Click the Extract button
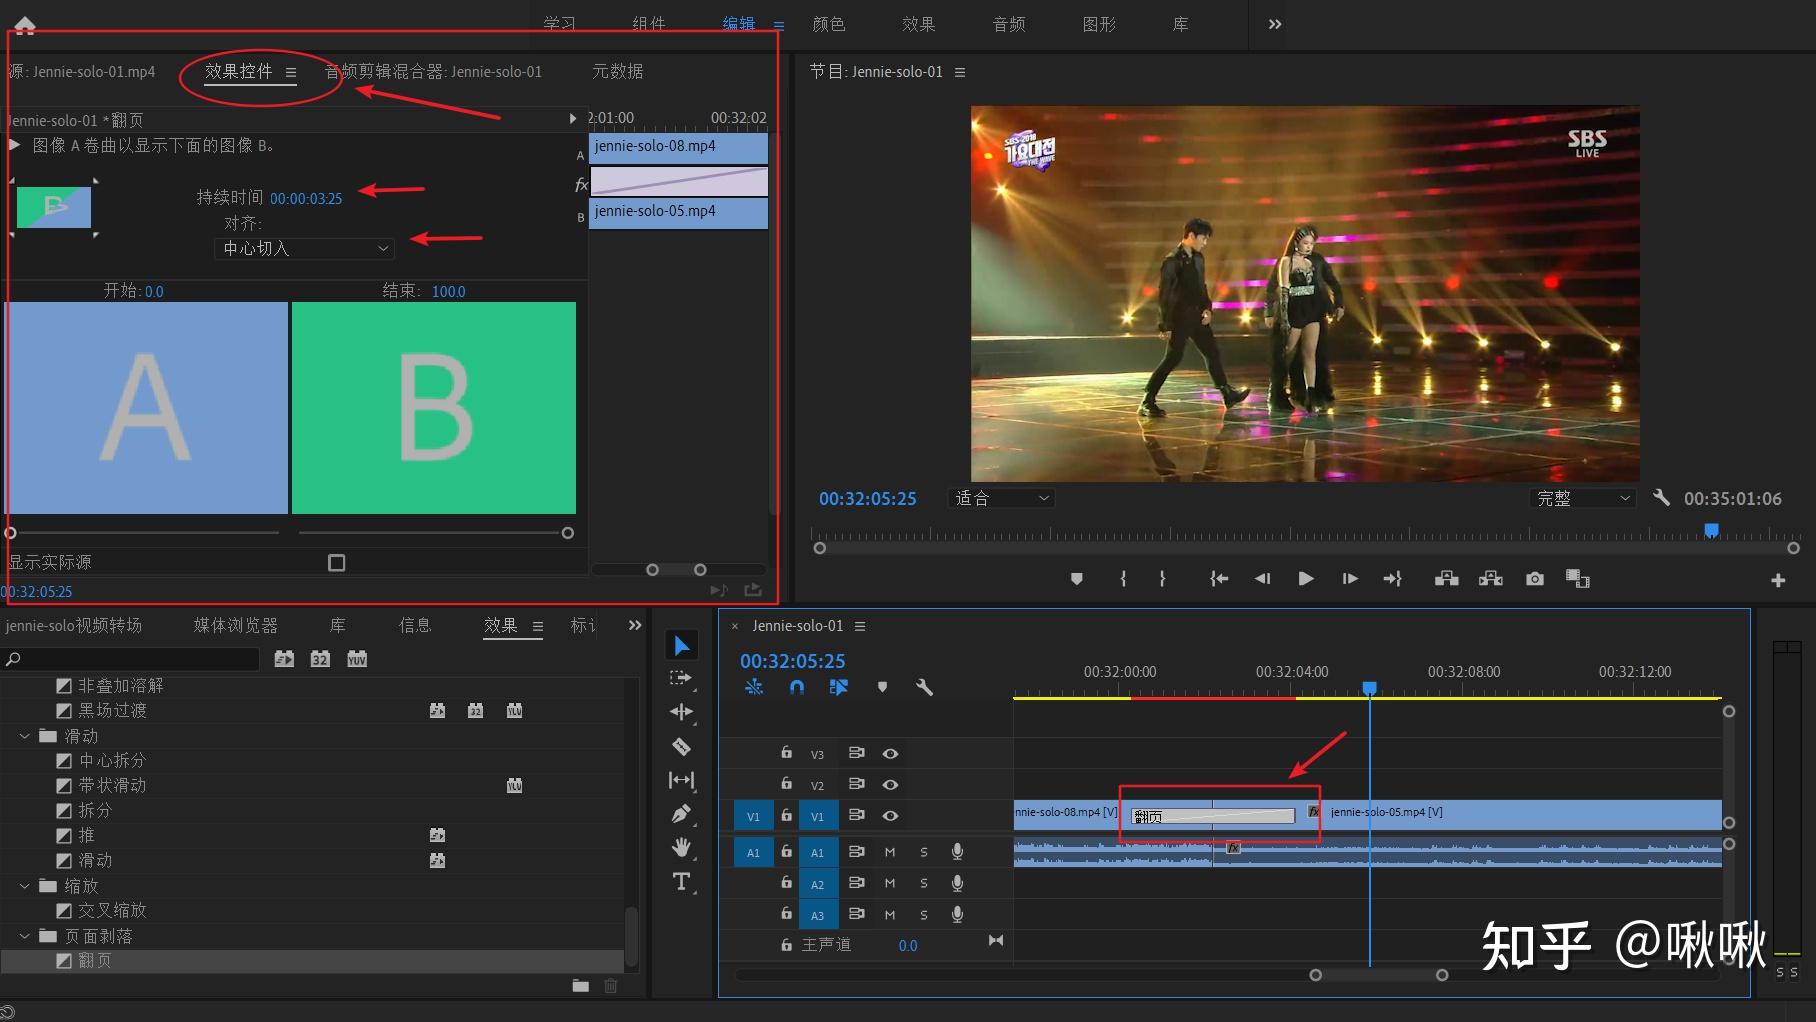The width and height of the screenshot is (1816, 1022). tap(1490, 579)
